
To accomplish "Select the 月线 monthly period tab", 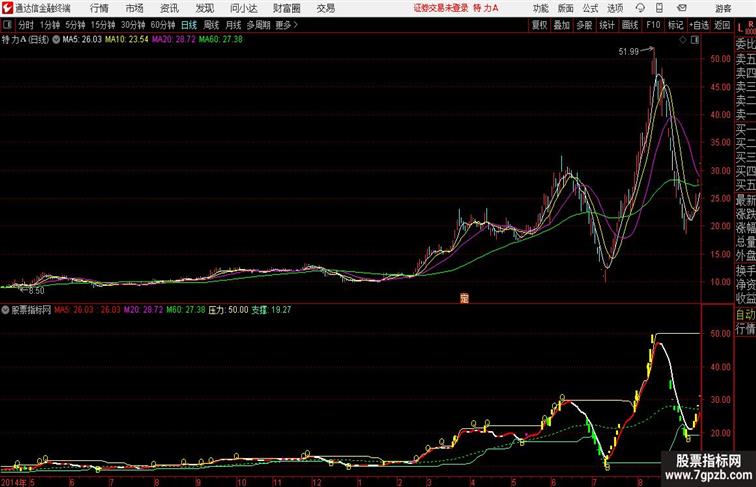I will pos(233,25).
